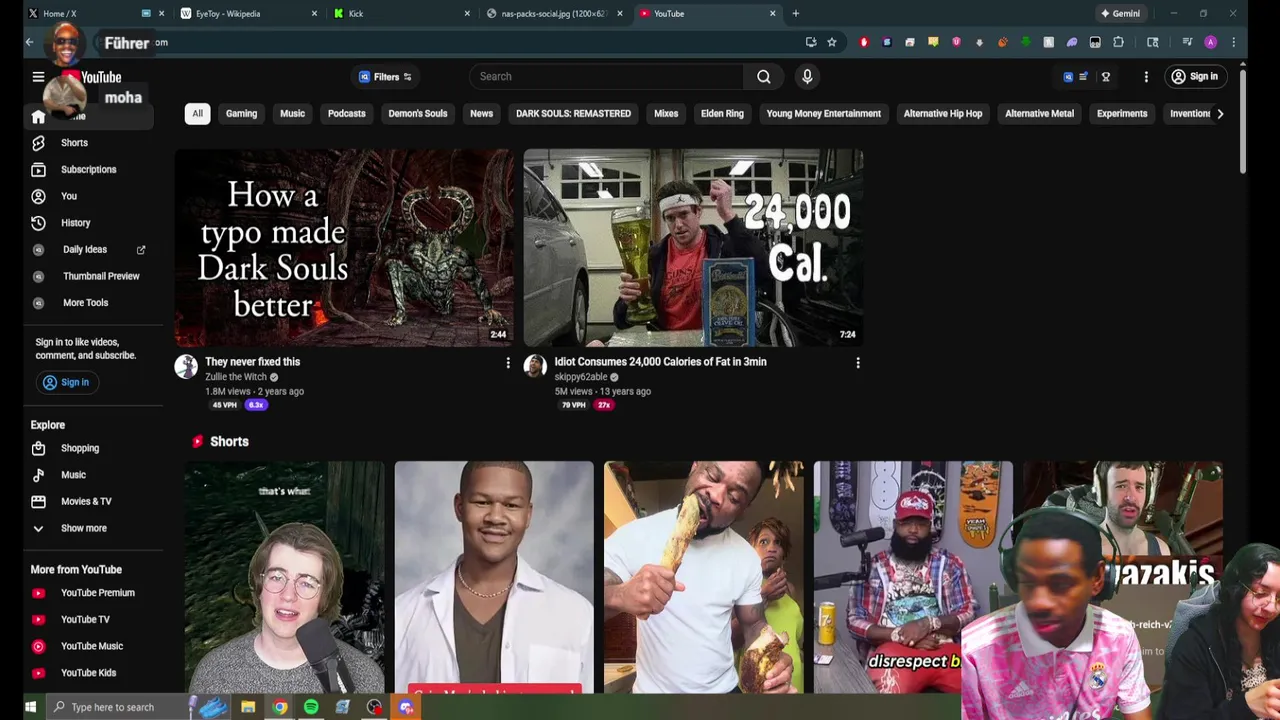This screenshot has height=720, width=1280.
Task: Open Thumbnail Preview in sidebar
Action: [x=101, y=276]
